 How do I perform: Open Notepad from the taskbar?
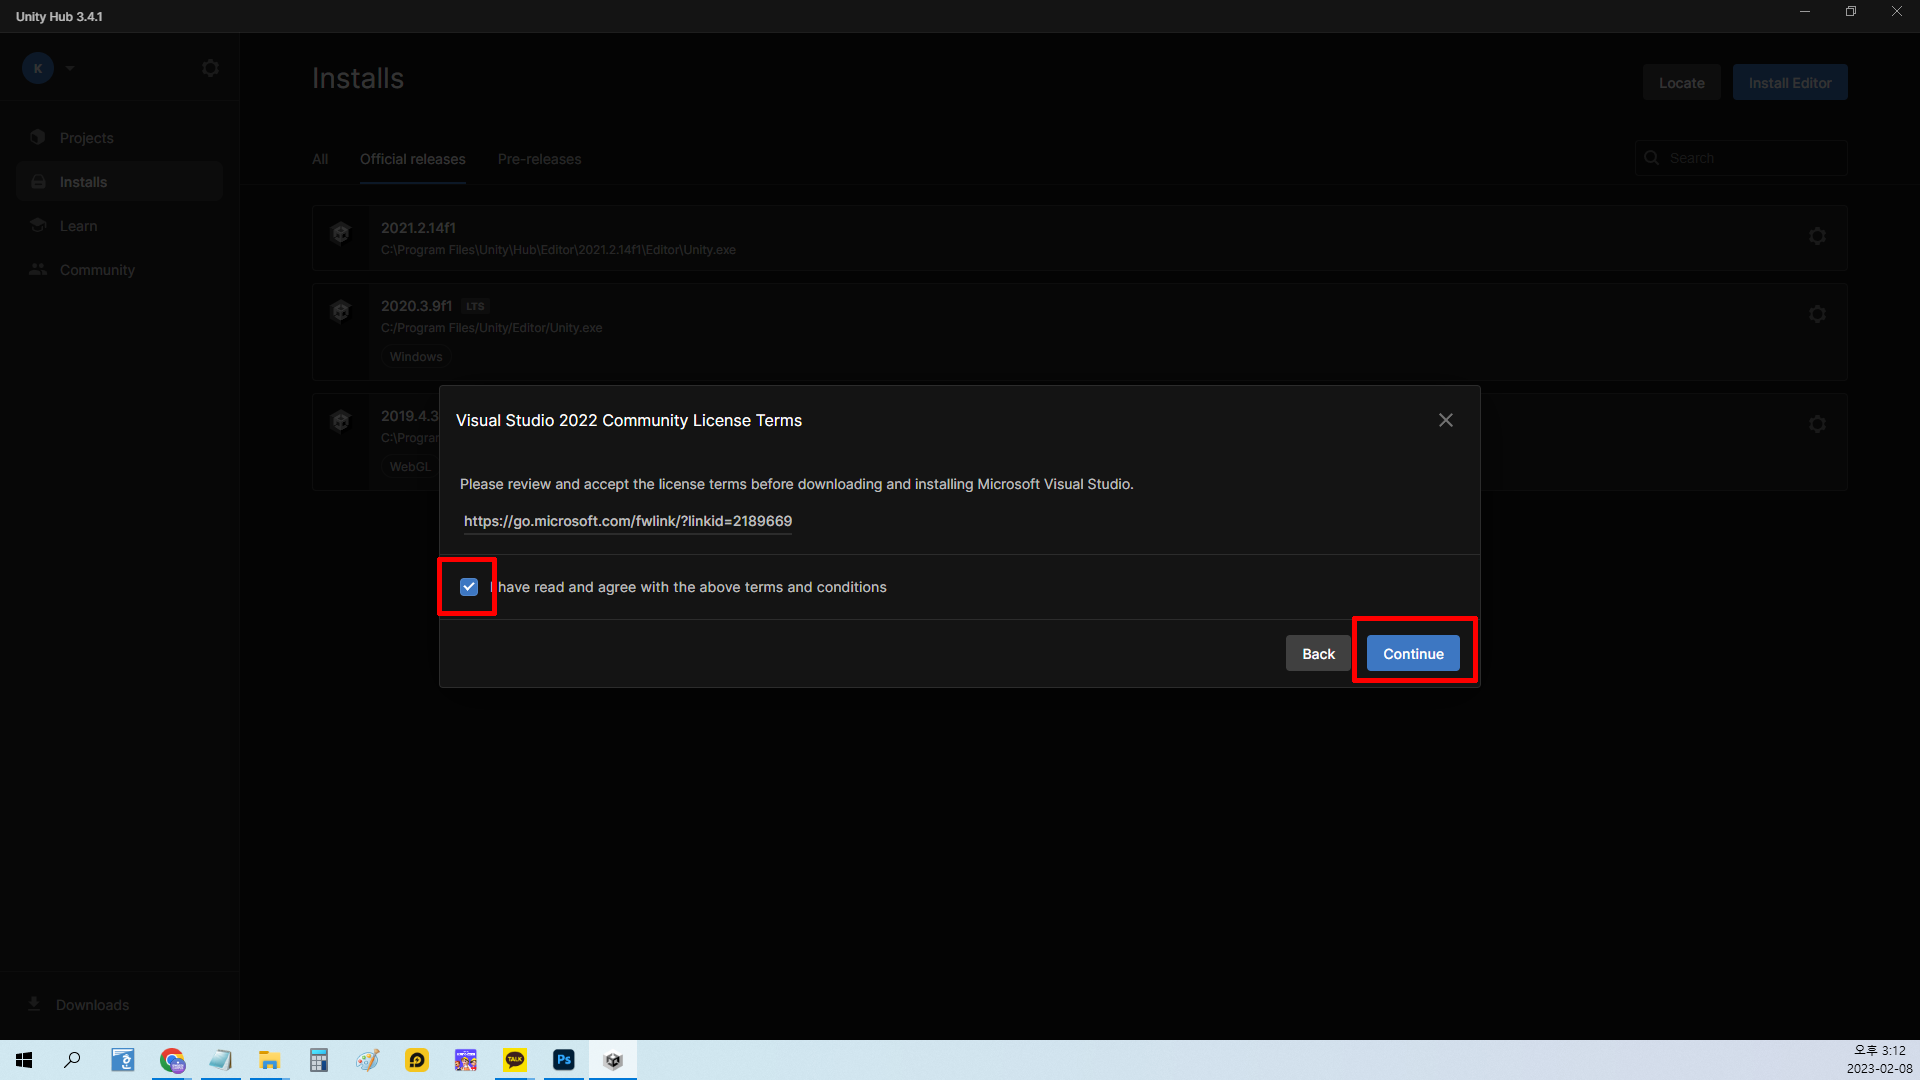tap(220, 1060)
